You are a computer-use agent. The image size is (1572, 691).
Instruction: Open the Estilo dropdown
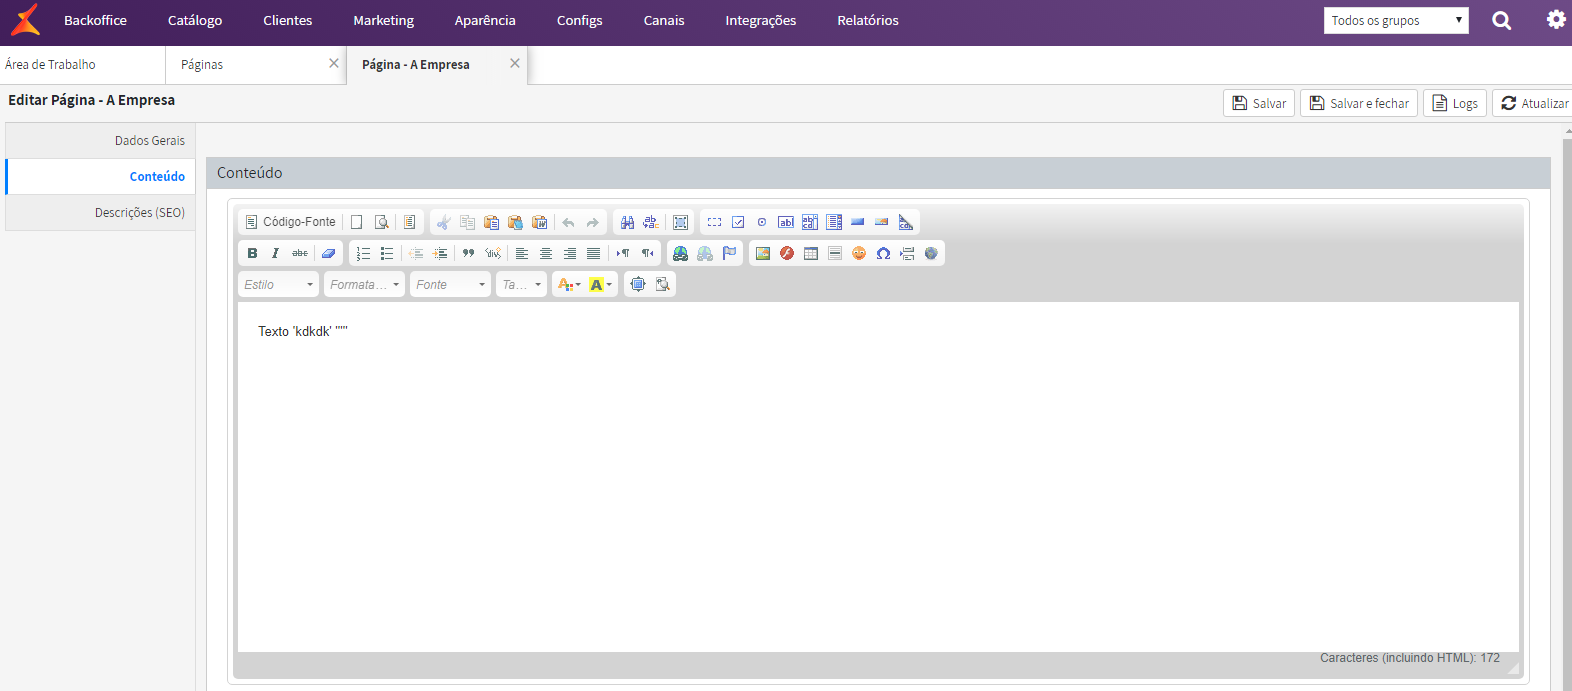point(279,284)
